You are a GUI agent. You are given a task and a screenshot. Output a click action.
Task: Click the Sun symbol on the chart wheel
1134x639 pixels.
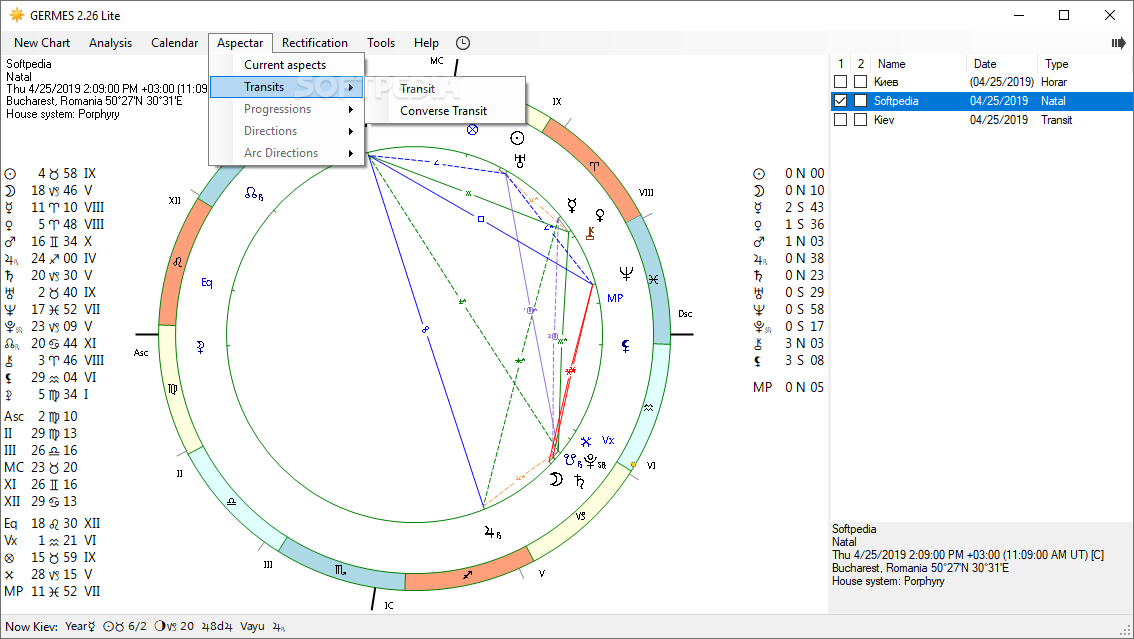coord(517,138)
